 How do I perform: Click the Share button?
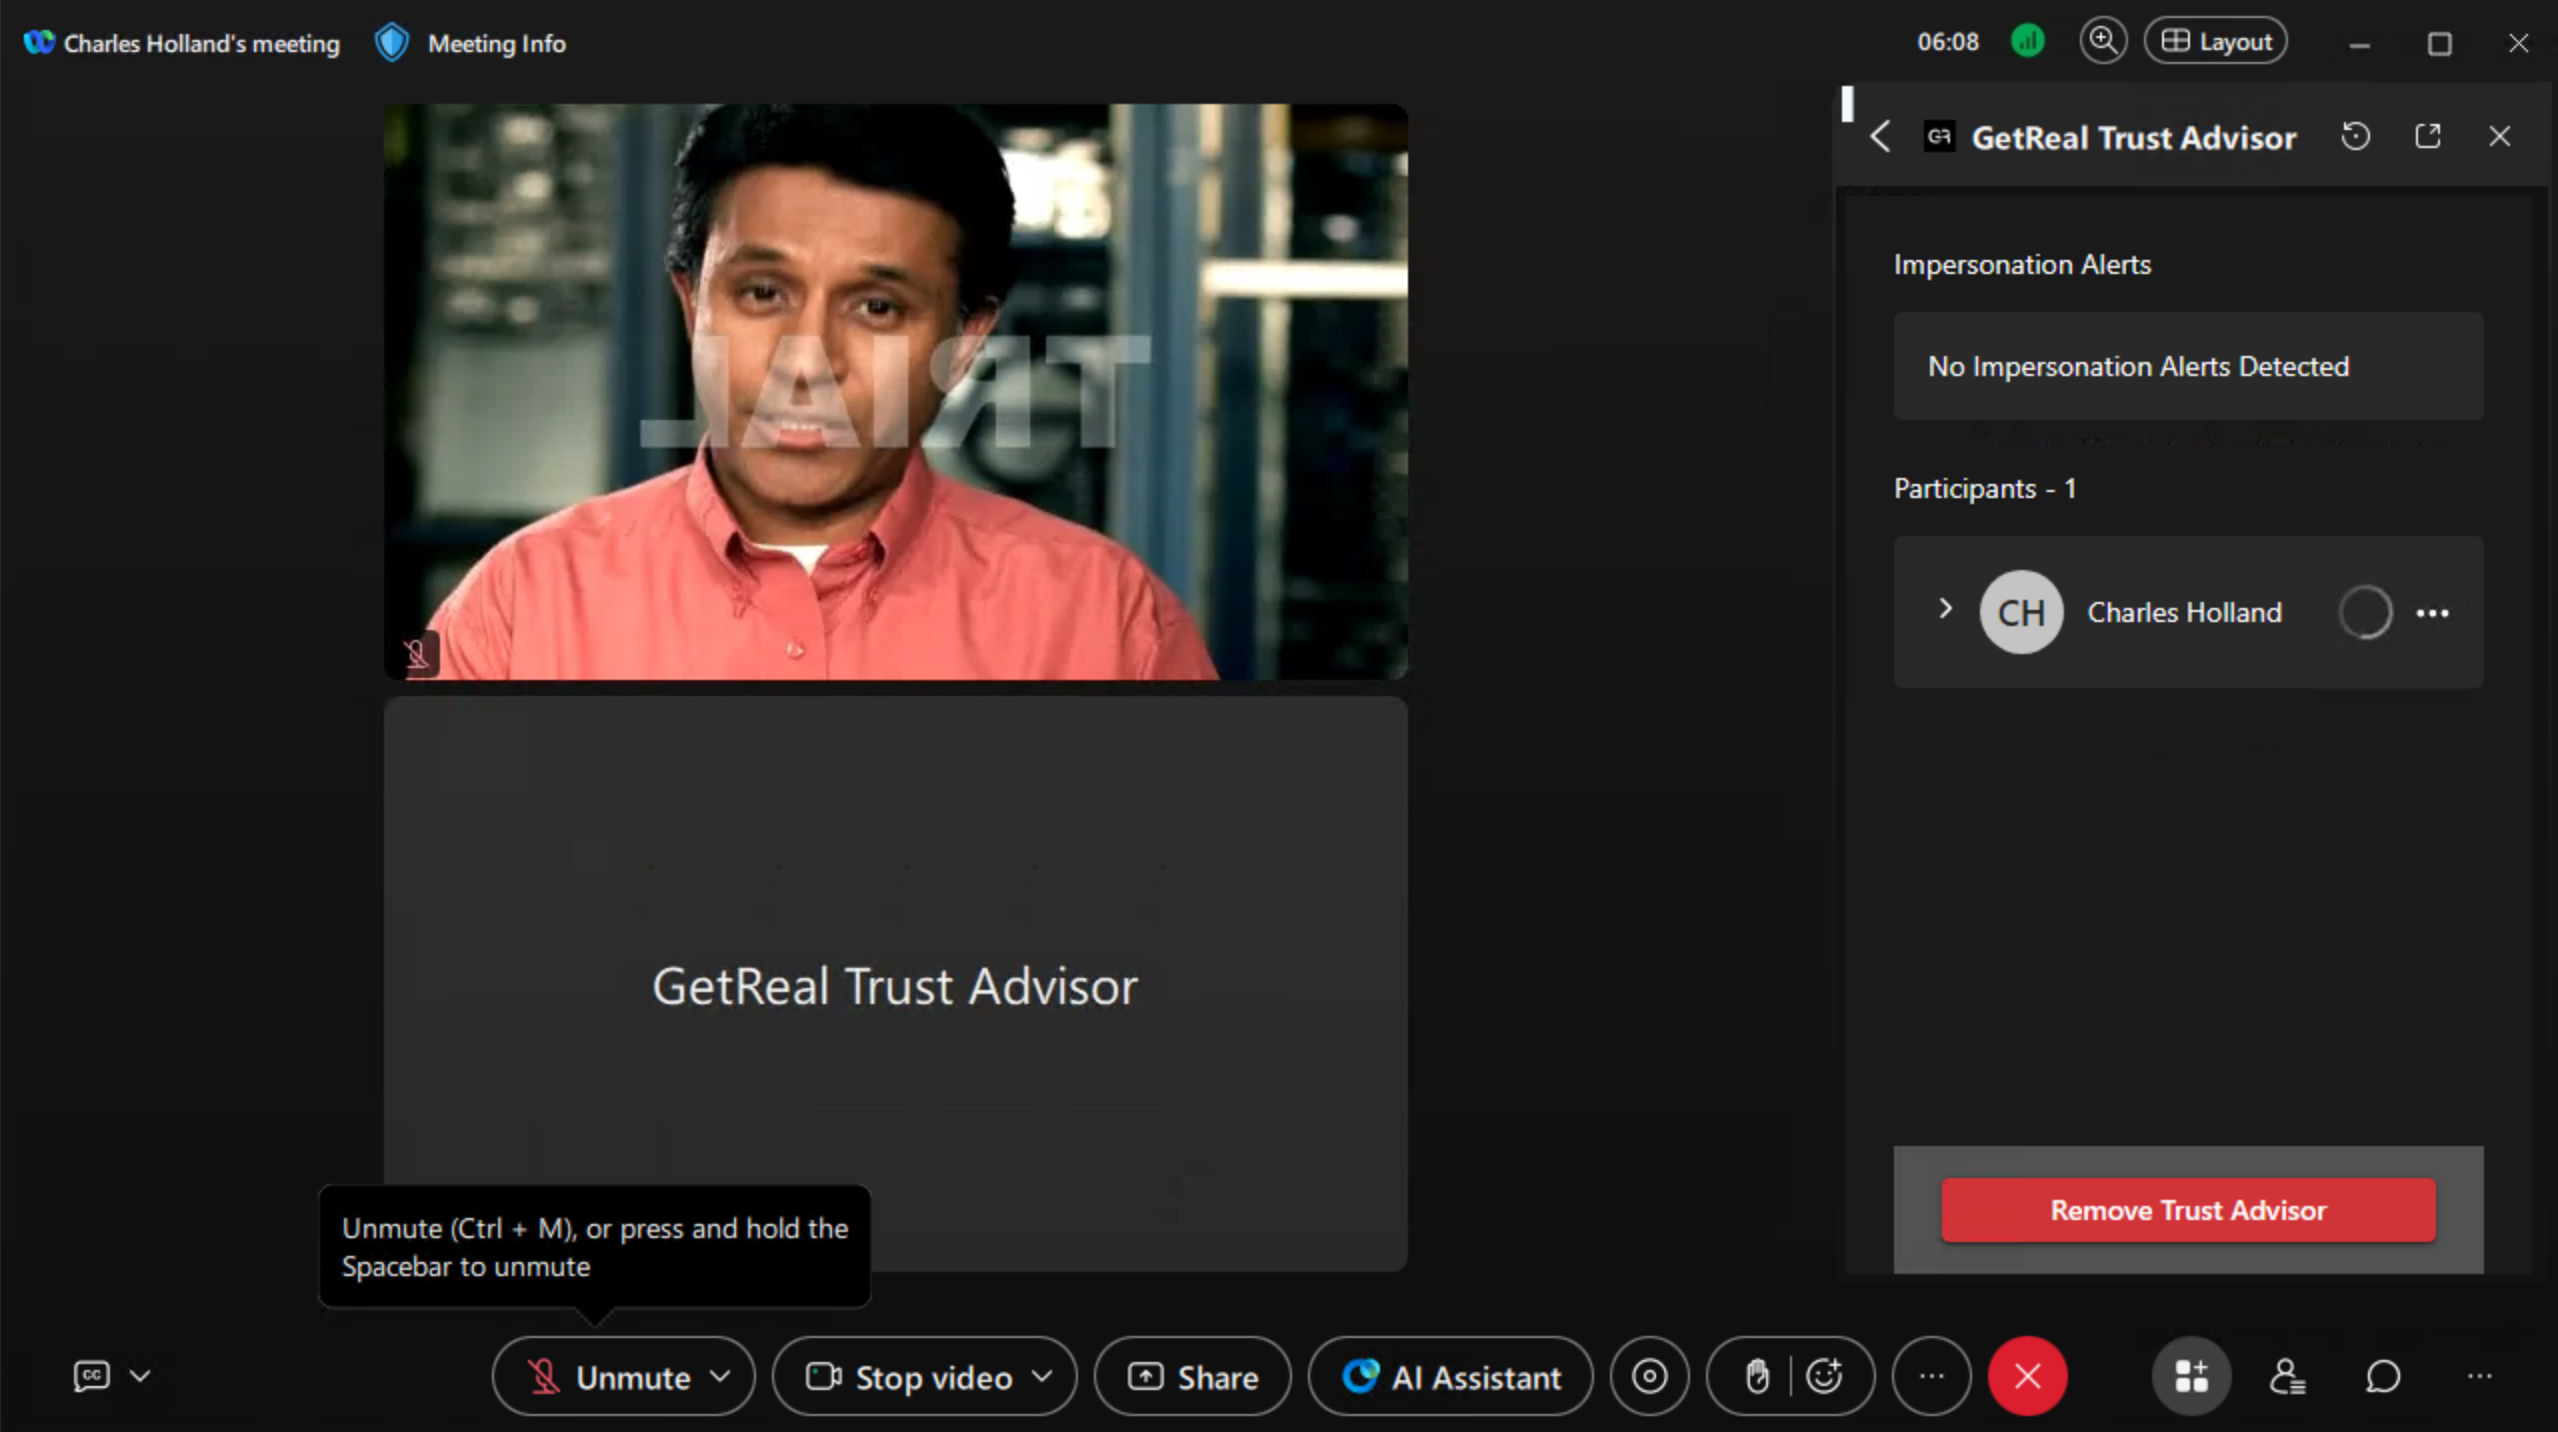click(1192, 1376)
